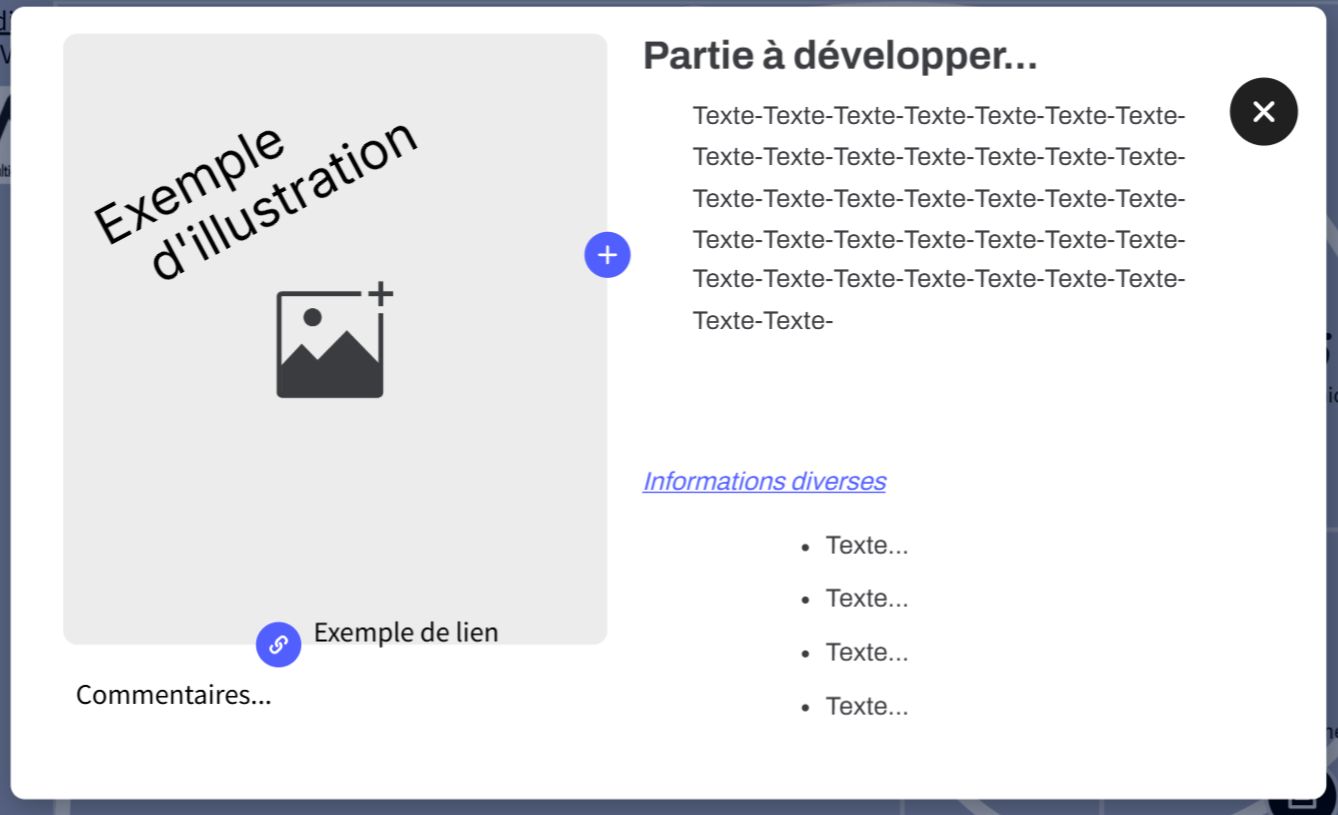Screen dimensions: 1338x815
Task: Close the popup with the X button
Action: [1263, 112]
